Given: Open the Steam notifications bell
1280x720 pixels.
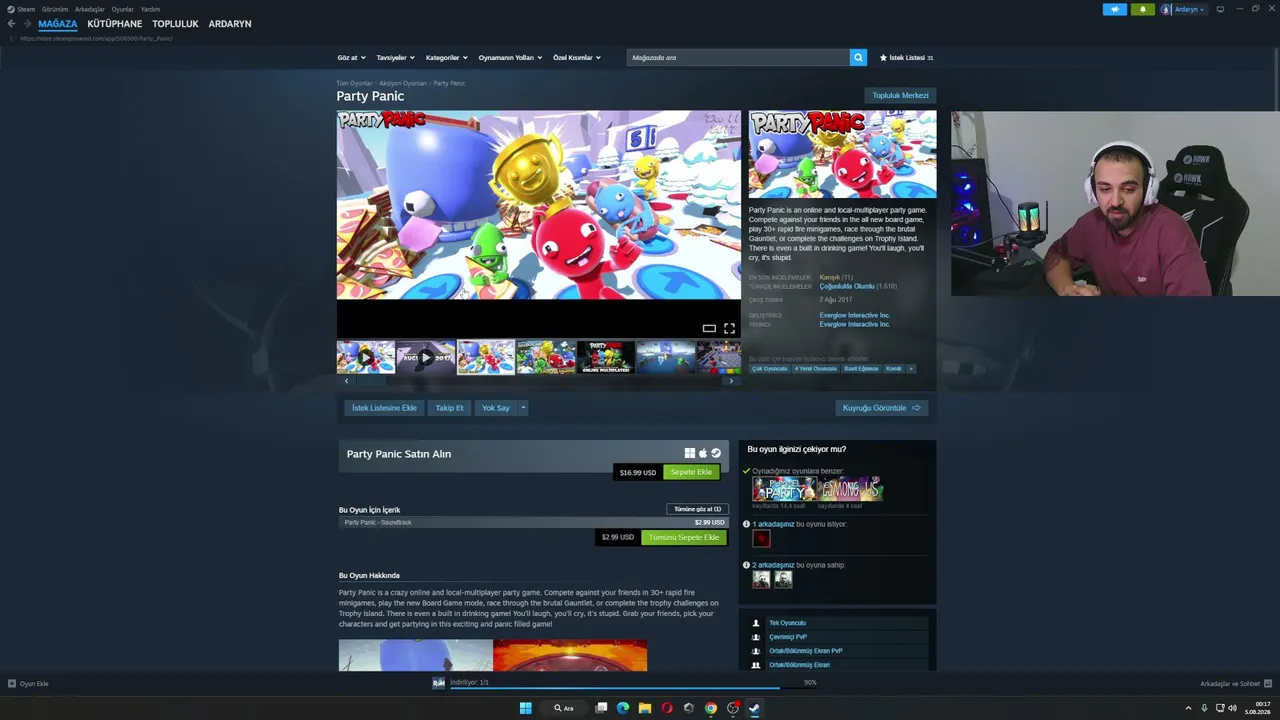Looking at the screenshot, I should click(x=1143, y=9).
